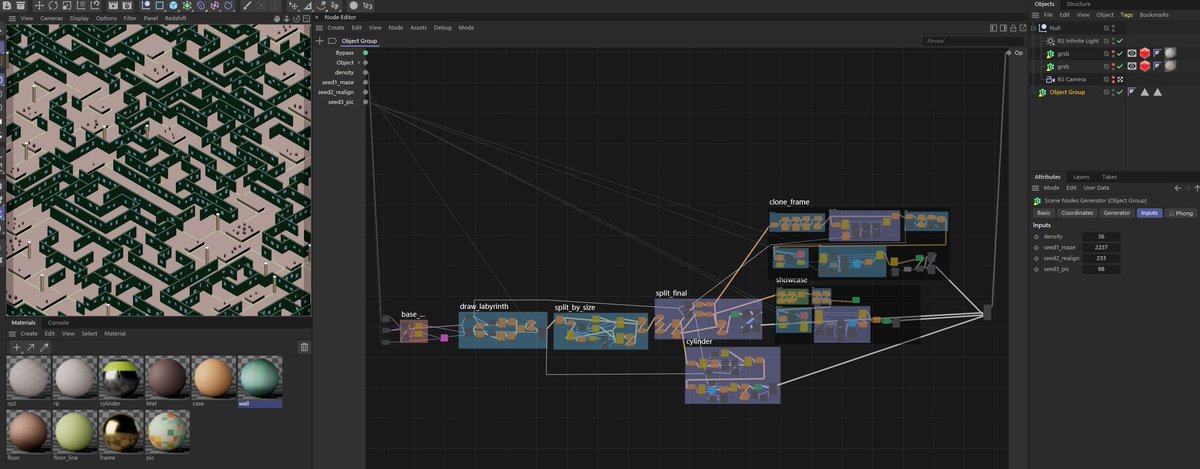Viewport: 1200px width, 469px height.
Task: Select the wall material swatch
Action: pos(260,380)
